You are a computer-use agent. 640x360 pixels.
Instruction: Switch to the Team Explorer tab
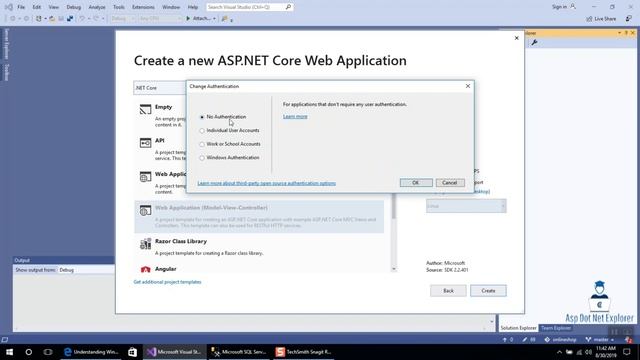556,328
